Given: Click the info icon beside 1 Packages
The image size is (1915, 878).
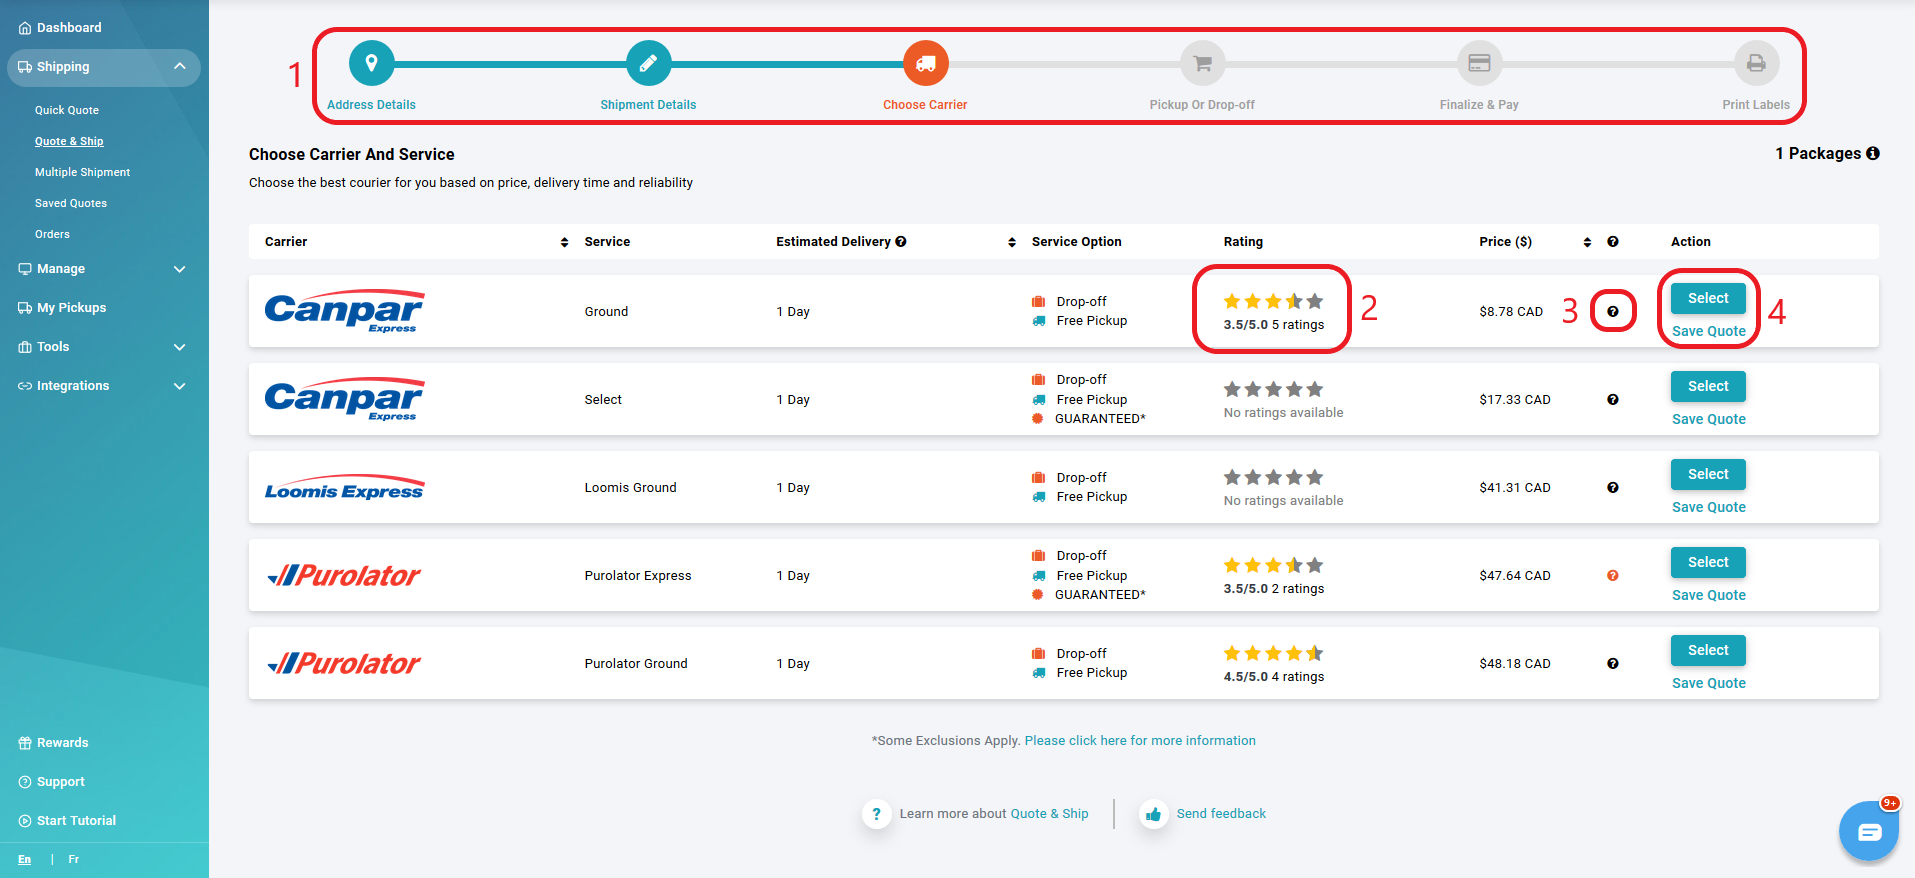Looking at the screenshot, I should click(x=1873, y=153).
